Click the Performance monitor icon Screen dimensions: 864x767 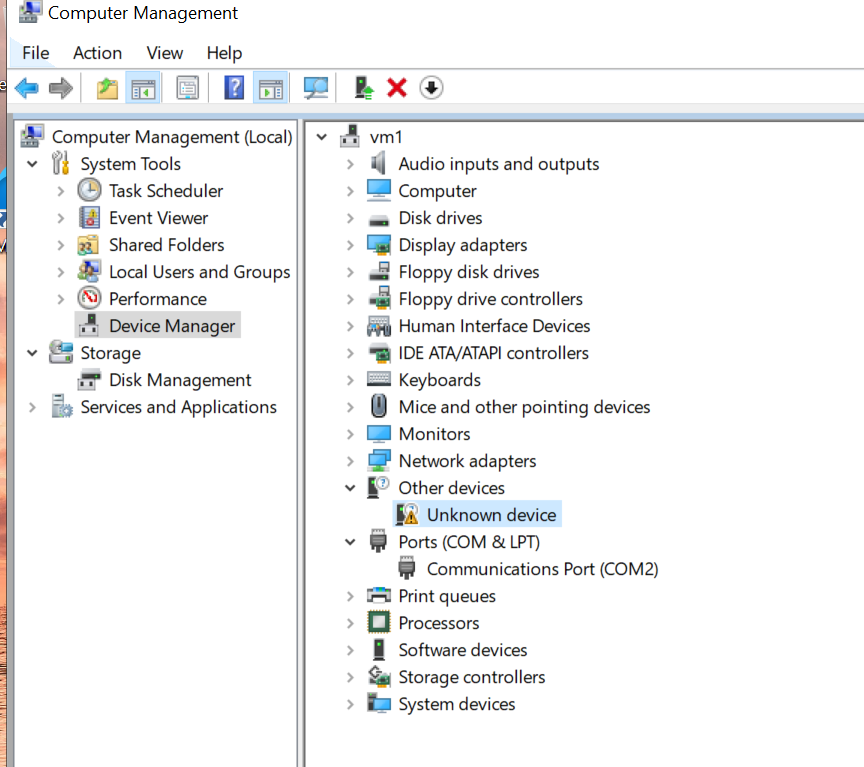coord(89,299)
